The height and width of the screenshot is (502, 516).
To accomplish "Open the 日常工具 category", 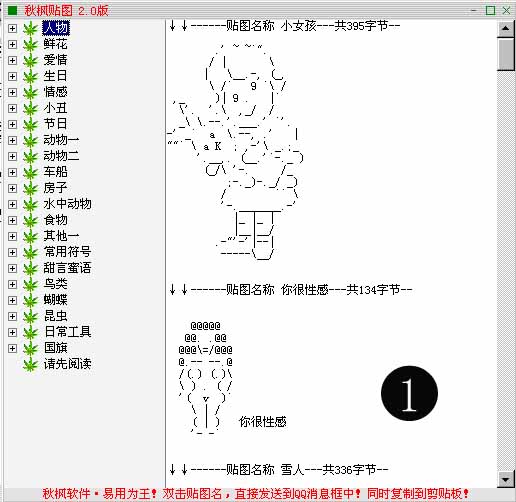I will pos(67,332).
